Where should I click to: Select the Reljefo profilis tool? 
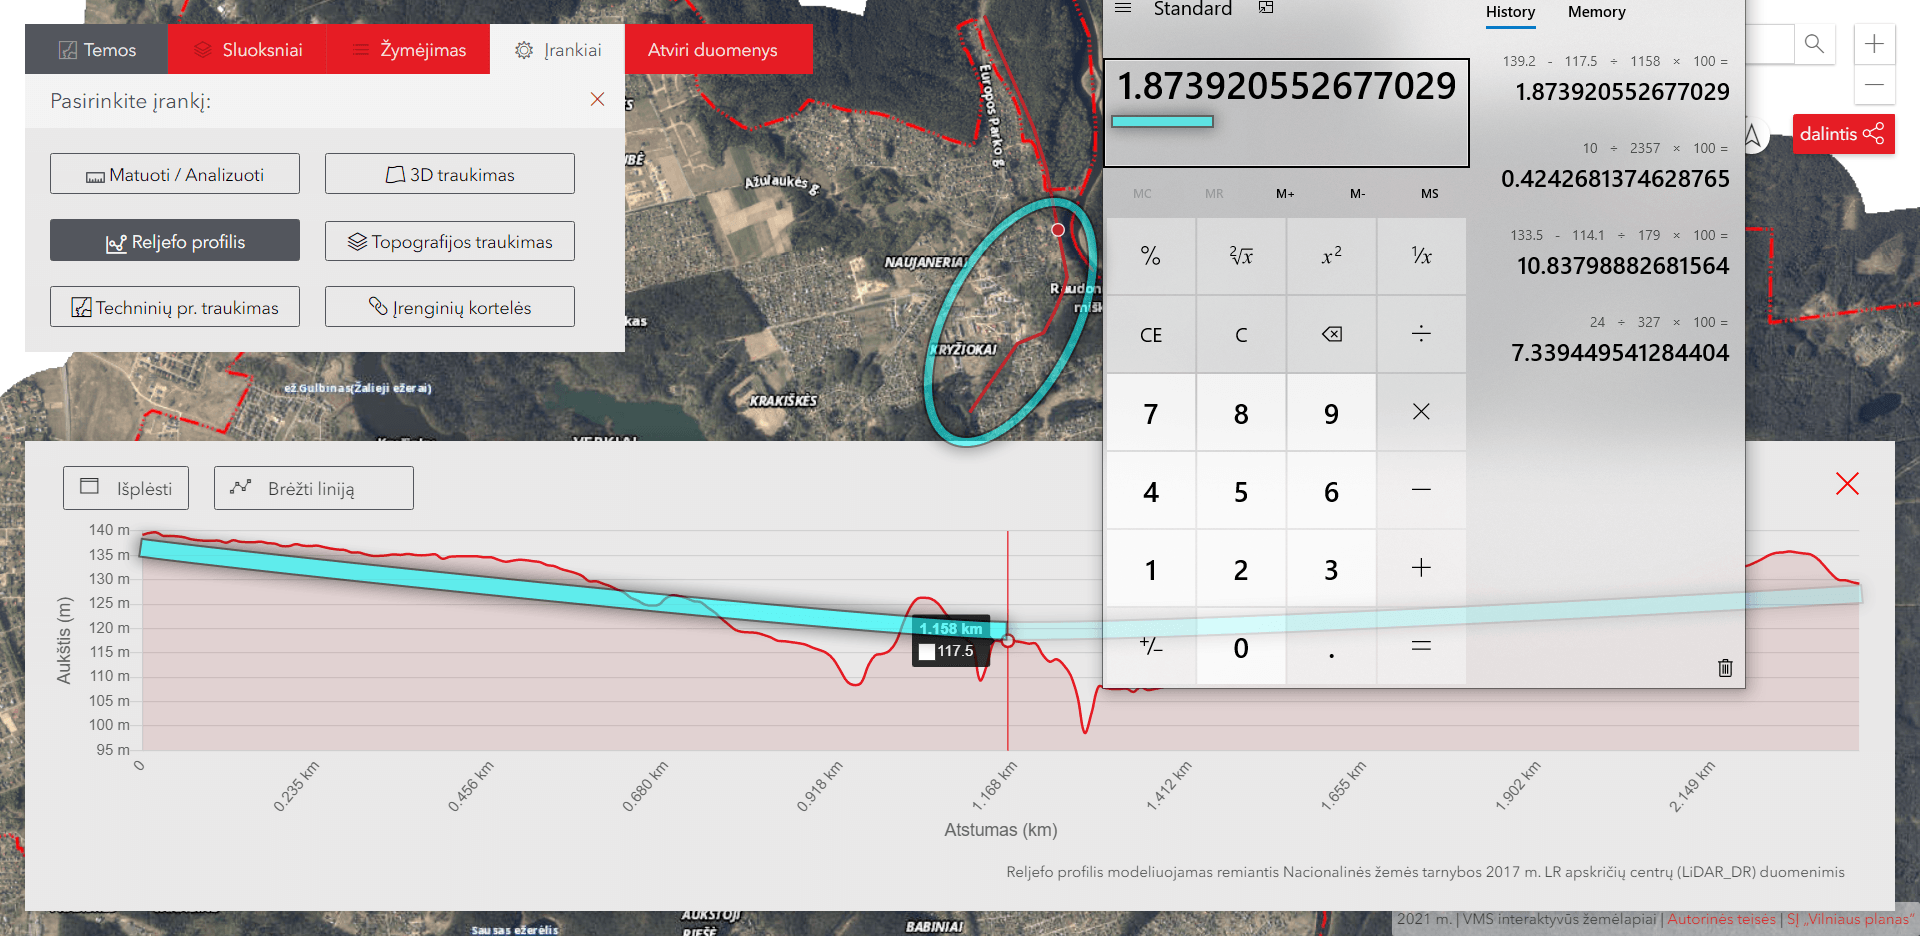point(175,241)
